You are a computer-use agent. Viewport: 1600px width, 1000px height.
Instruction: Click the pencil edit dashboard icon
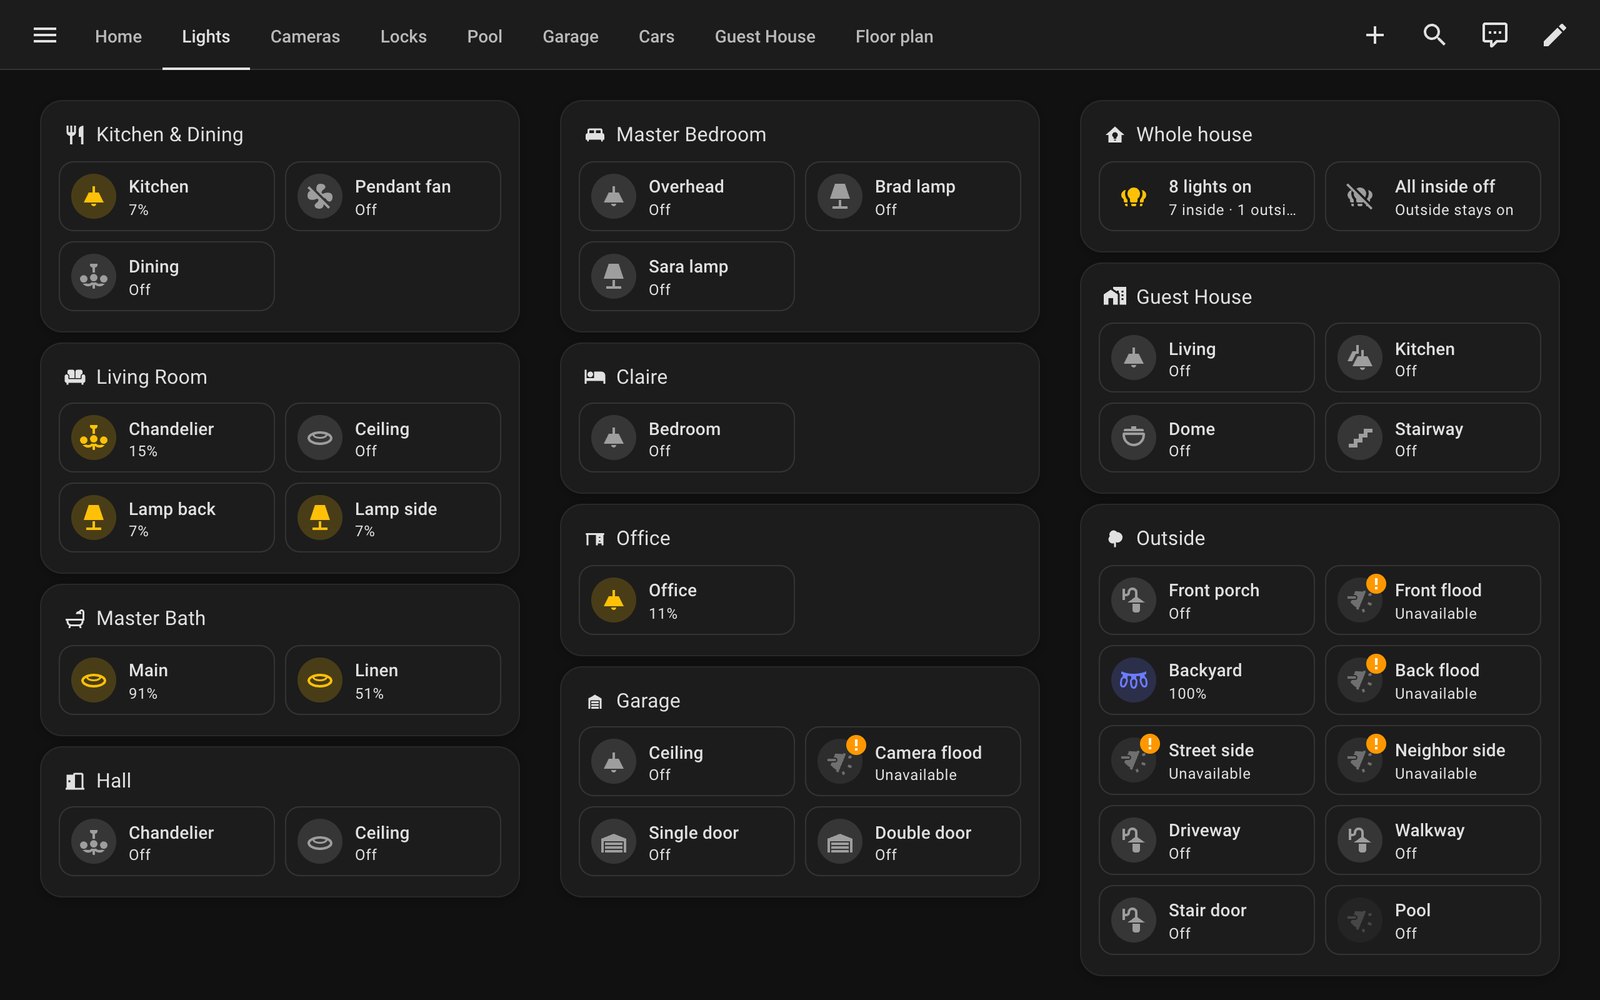[x=1555, y=36]
